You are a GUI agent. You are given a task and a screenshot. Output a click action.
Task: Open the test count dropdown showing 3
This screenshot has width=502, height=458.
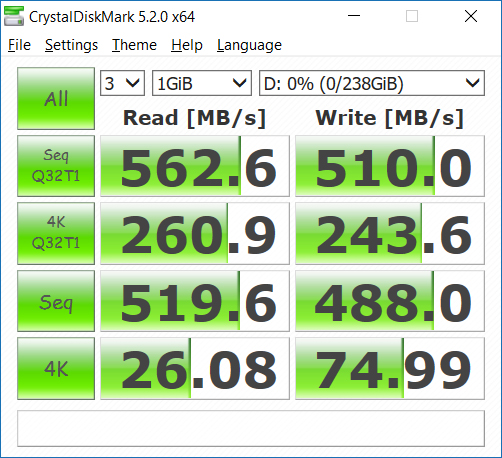(x=122, y=83)
